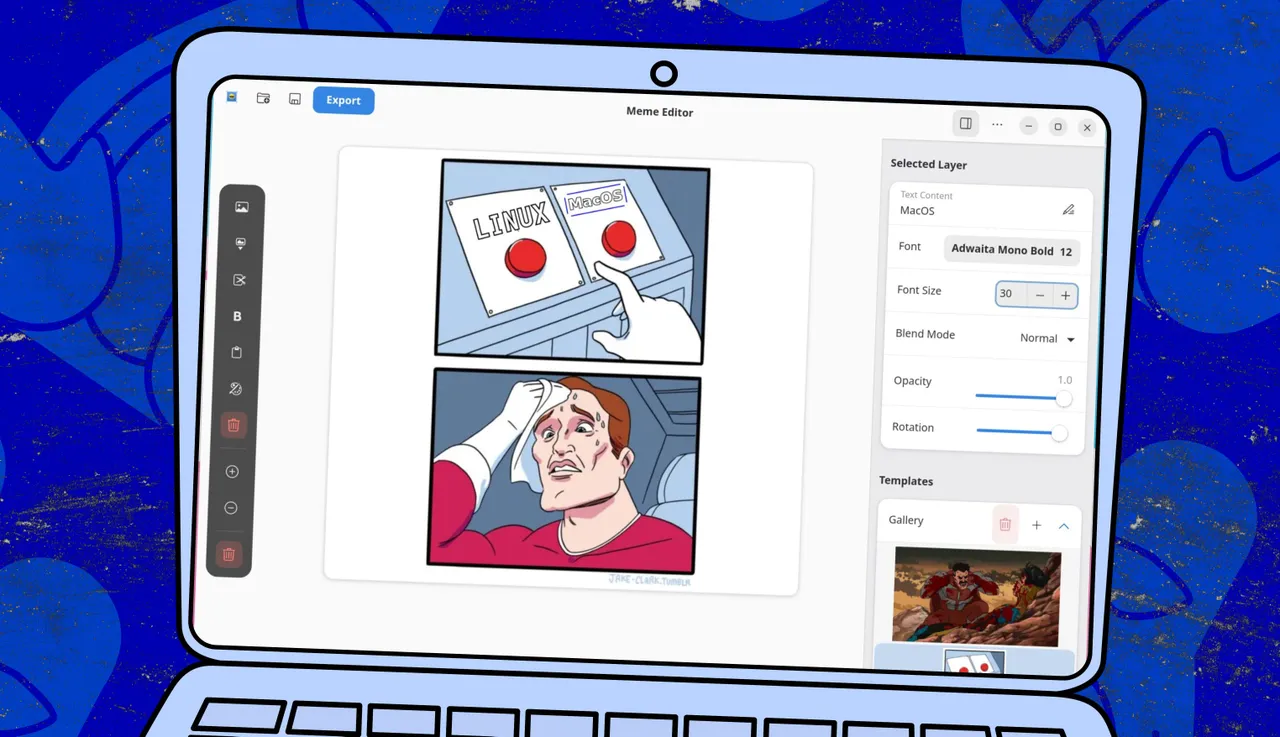Select the fighting scene template thumbnail

[x=975, y=595]
